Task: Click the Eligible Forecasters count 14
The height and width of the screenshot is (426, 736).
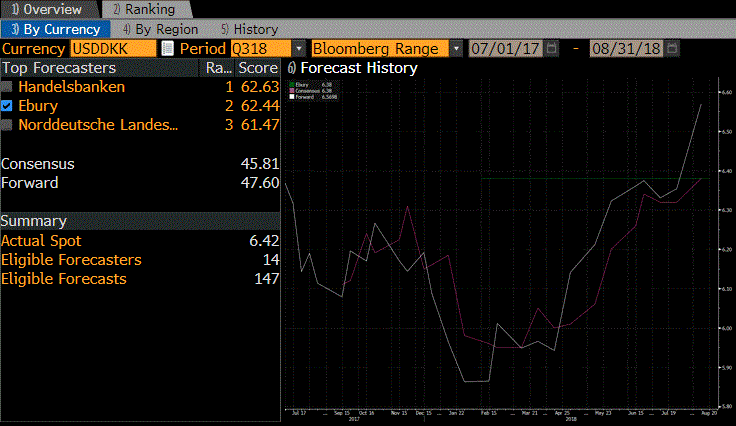Action: 271,260
